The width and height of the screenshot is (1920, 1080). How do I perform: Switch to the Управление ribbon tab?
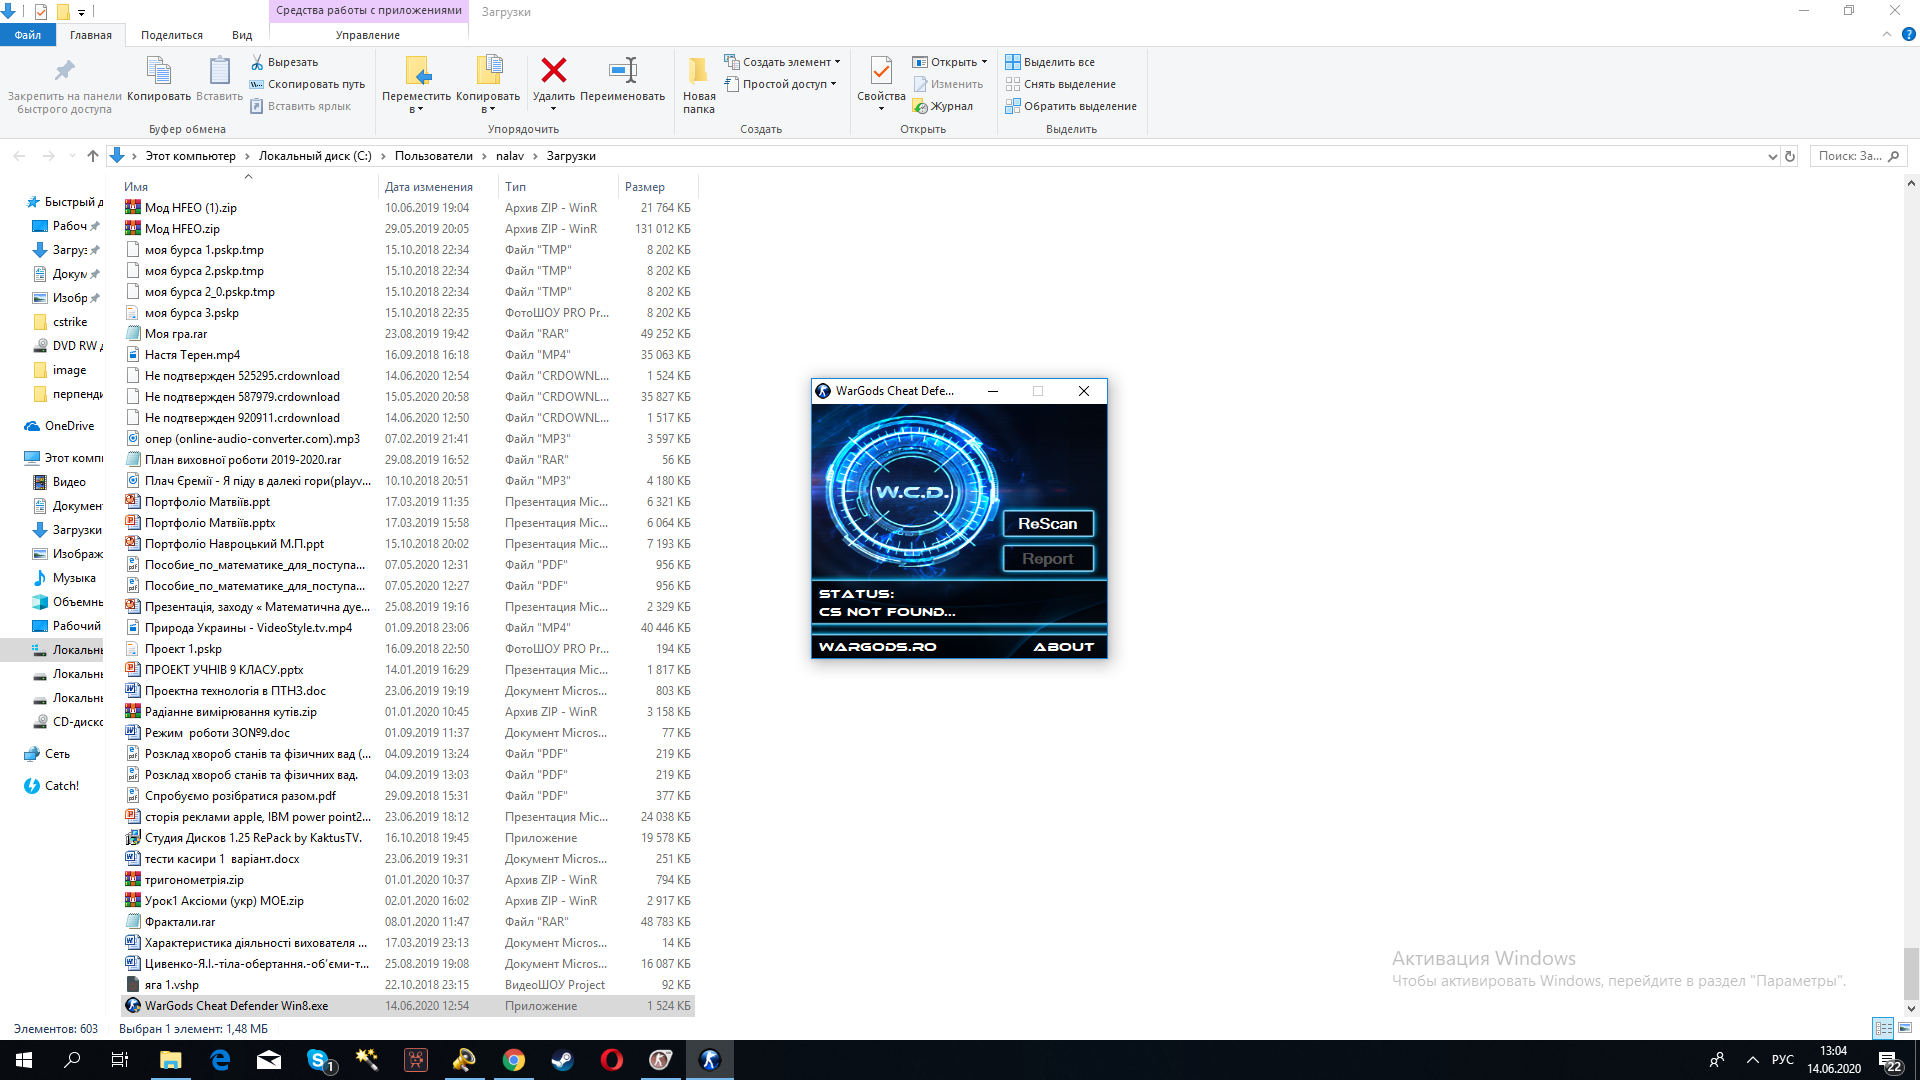point(368,35)
